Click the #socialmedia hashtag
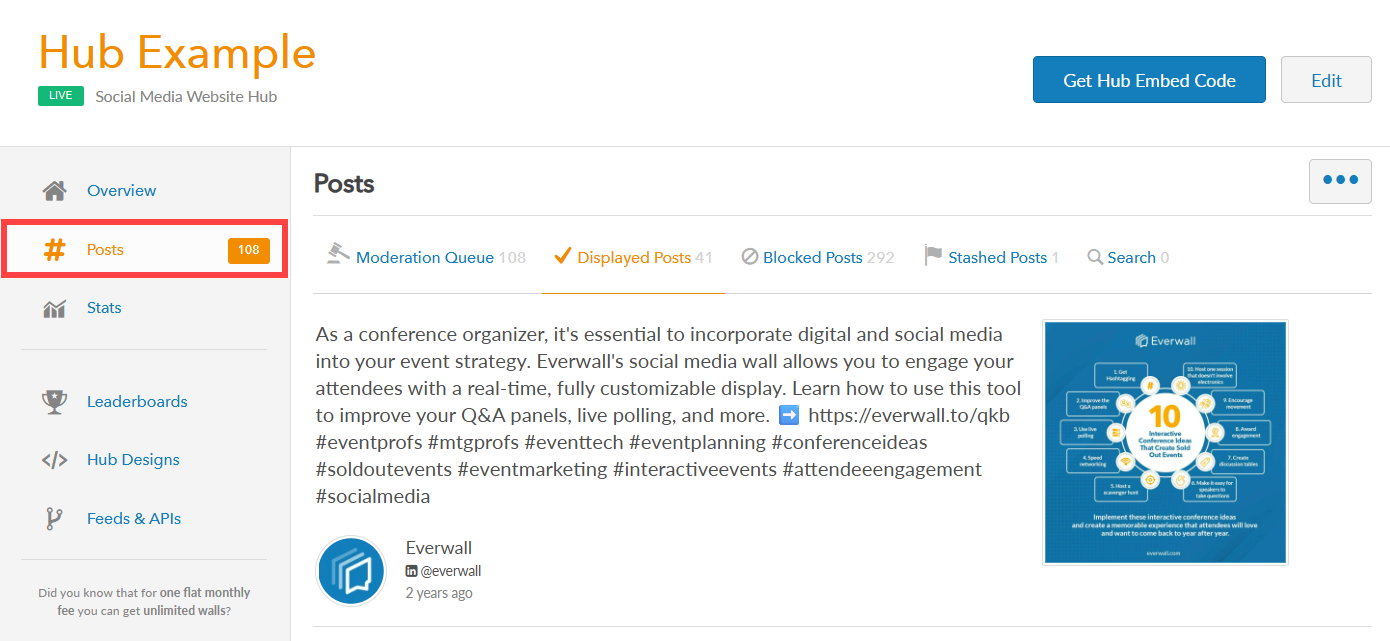 coord(373,496)
